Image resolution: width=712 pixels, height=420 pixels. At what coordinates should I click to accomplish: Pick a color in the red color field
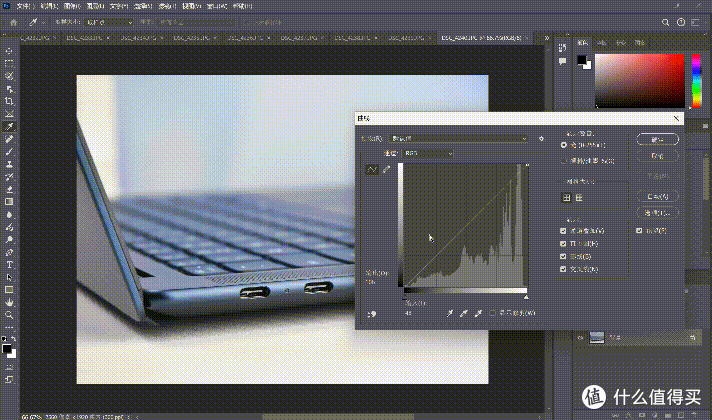click(639, 81)
